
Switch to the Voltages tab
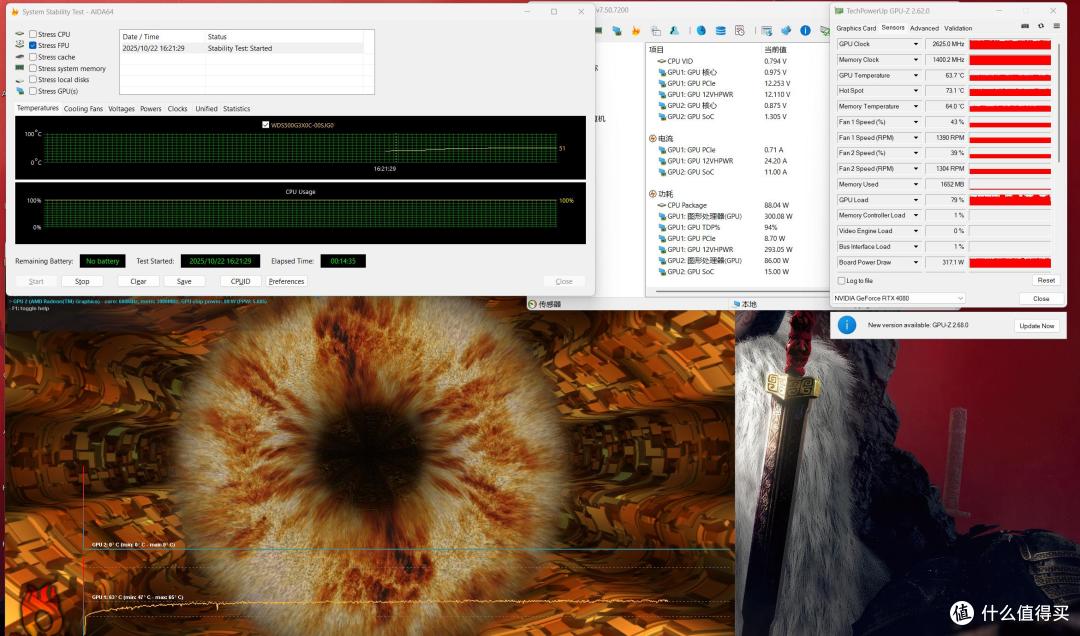click(121, 109)
